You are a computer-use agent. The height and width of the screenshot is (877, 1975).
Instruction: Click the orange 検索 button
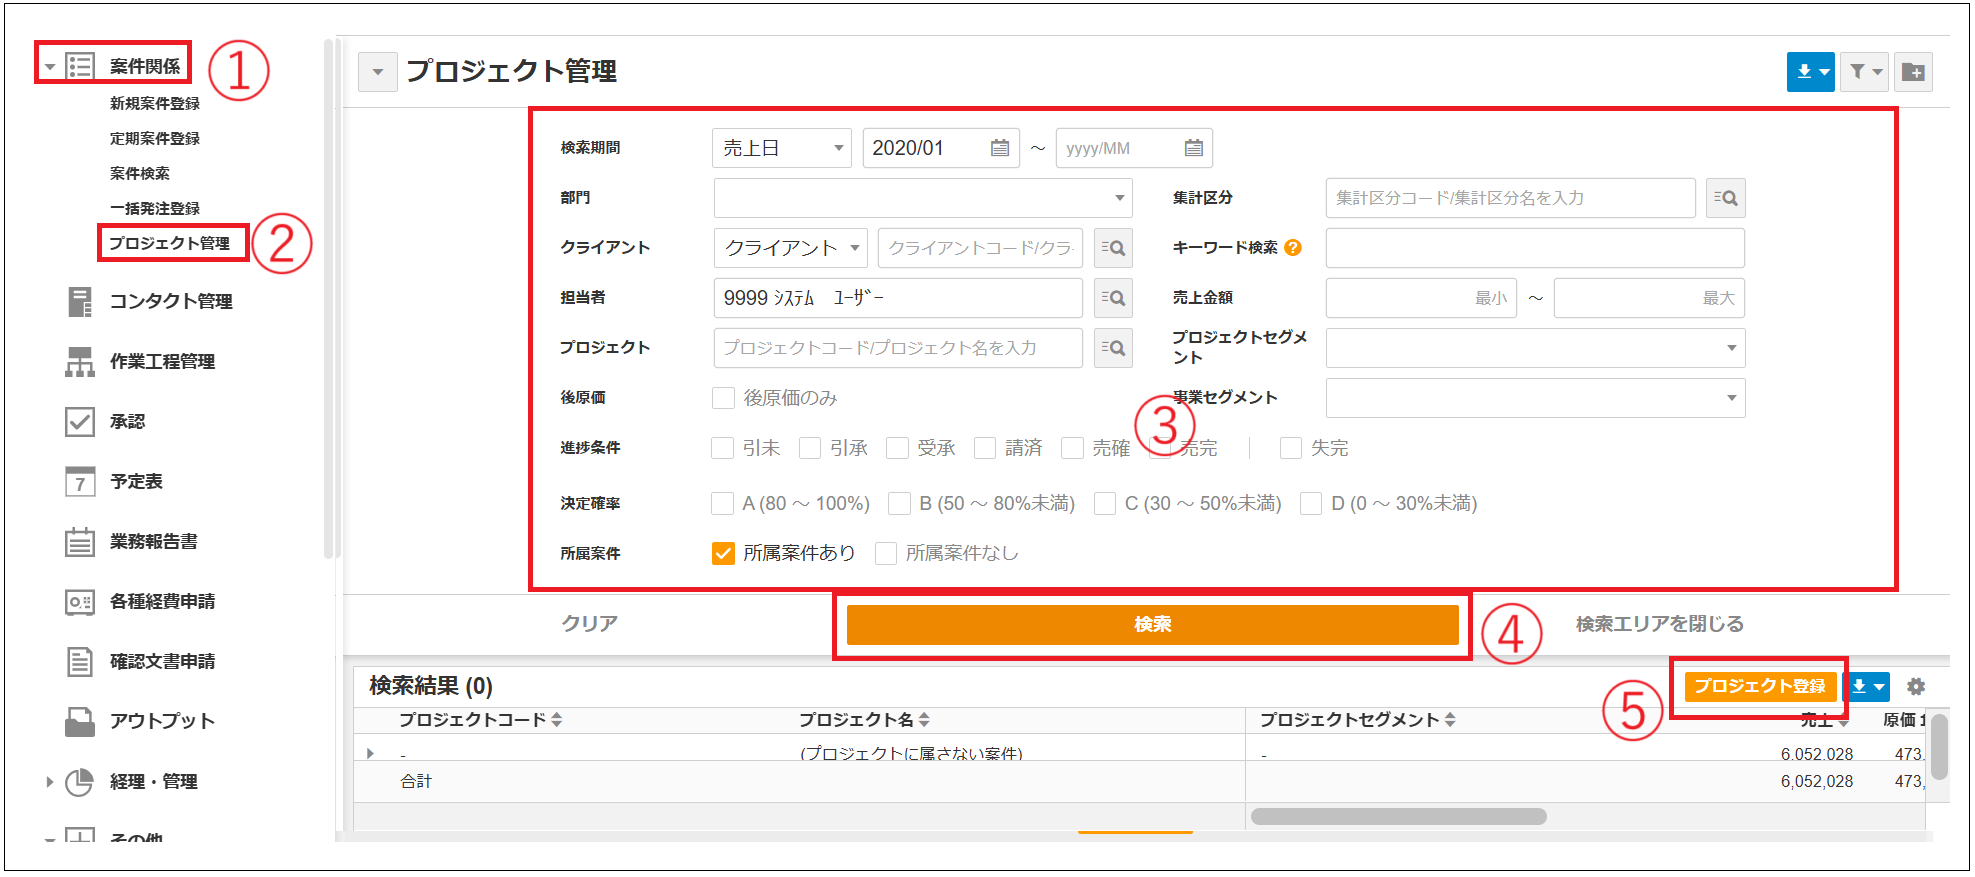(1152, 624)
